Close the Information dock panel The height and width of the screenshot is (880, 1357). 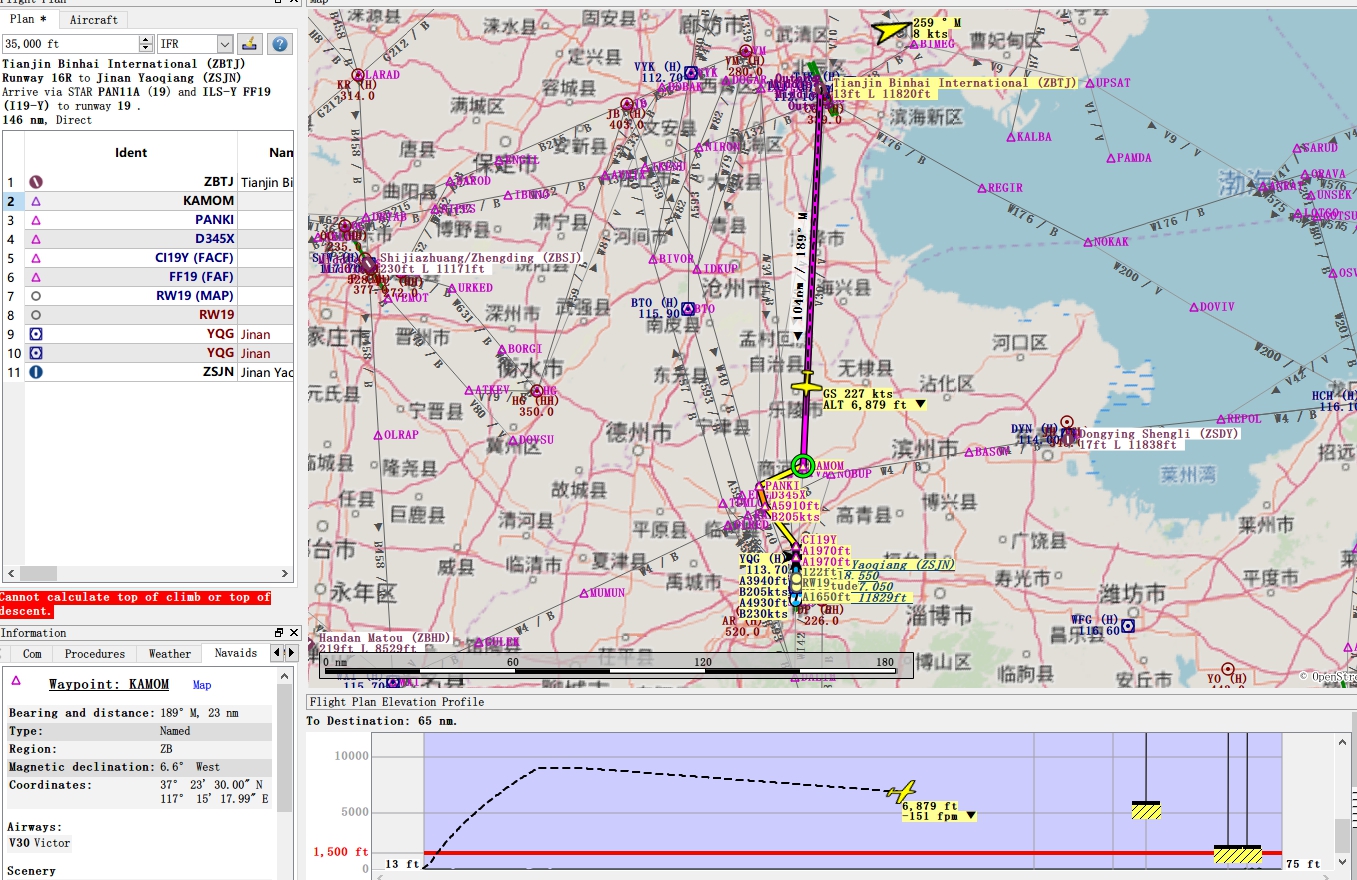[x=294, y=633]
